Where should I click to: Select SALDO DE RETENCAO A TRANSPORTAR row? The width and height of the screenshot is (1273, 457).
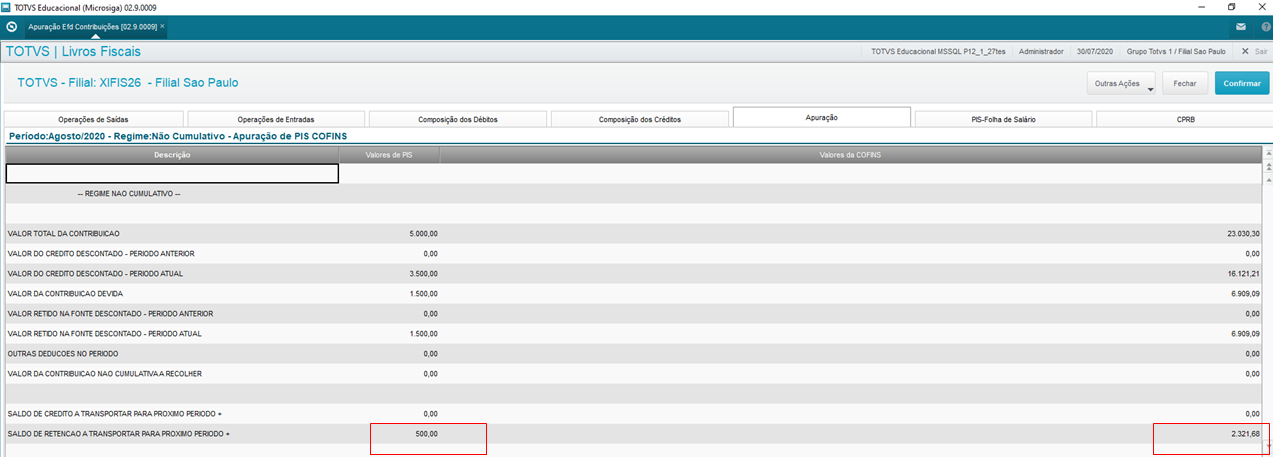[633, 433]
